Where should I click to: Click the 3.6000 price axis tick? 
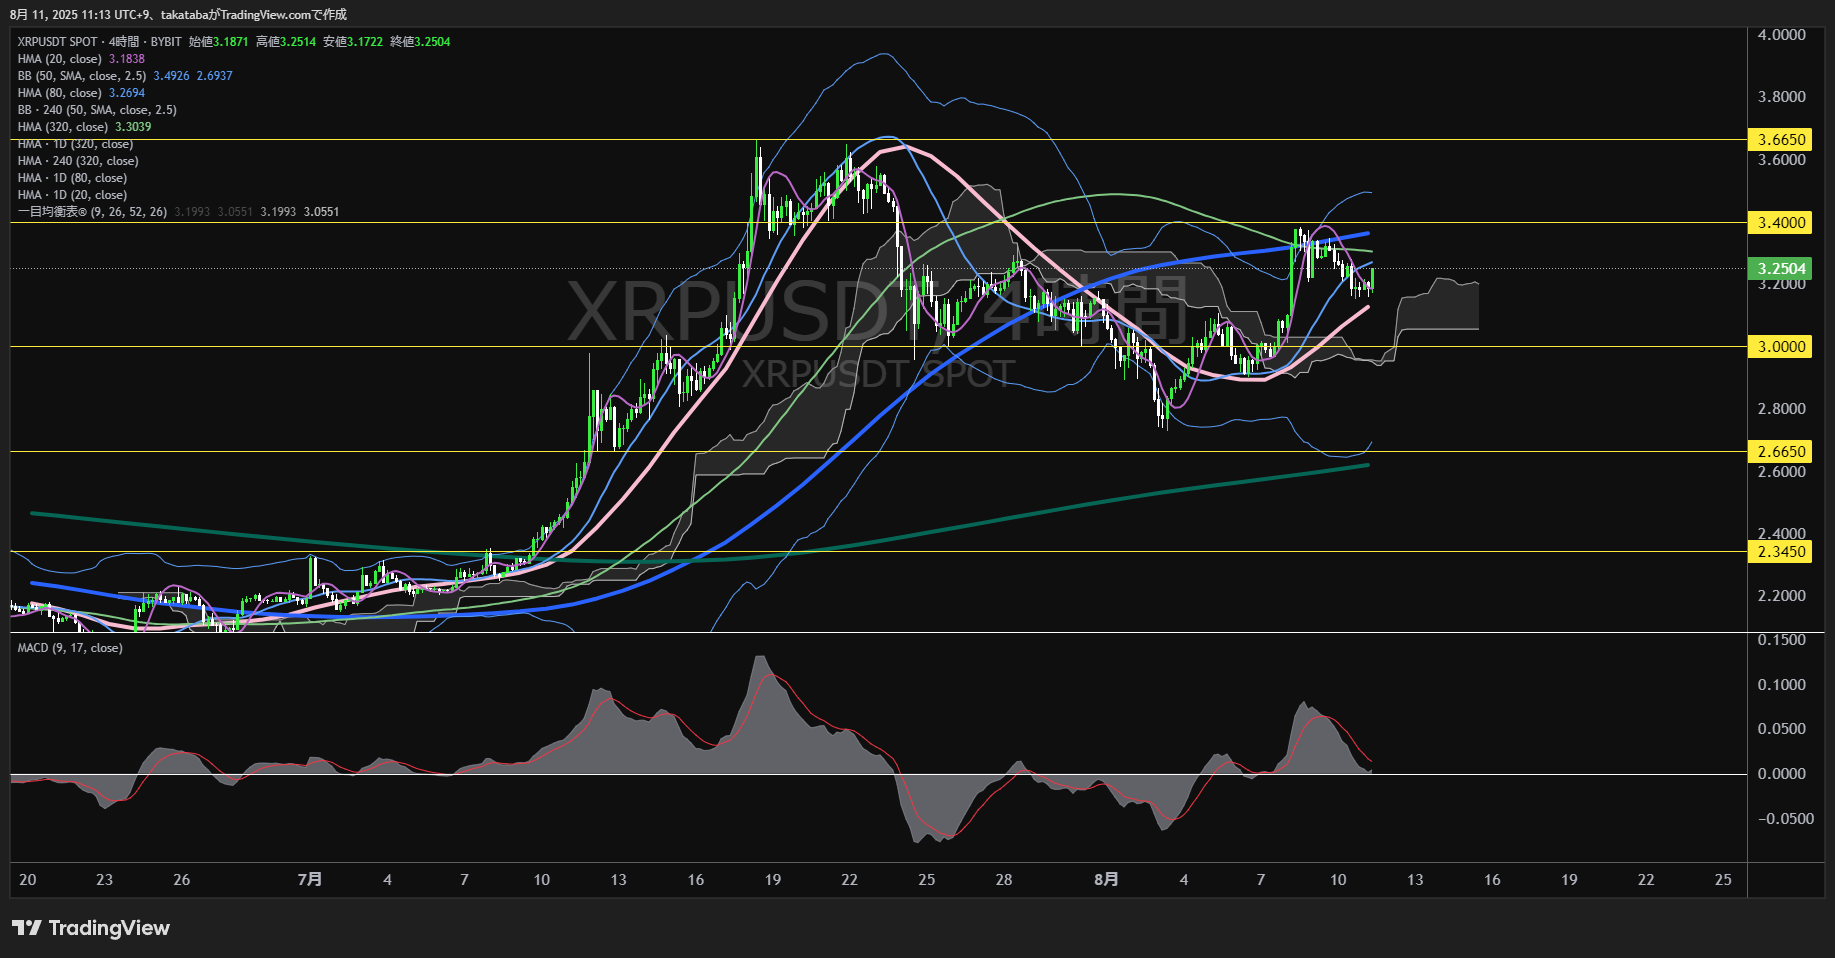pyautogui.click(x=1782, y=160)
